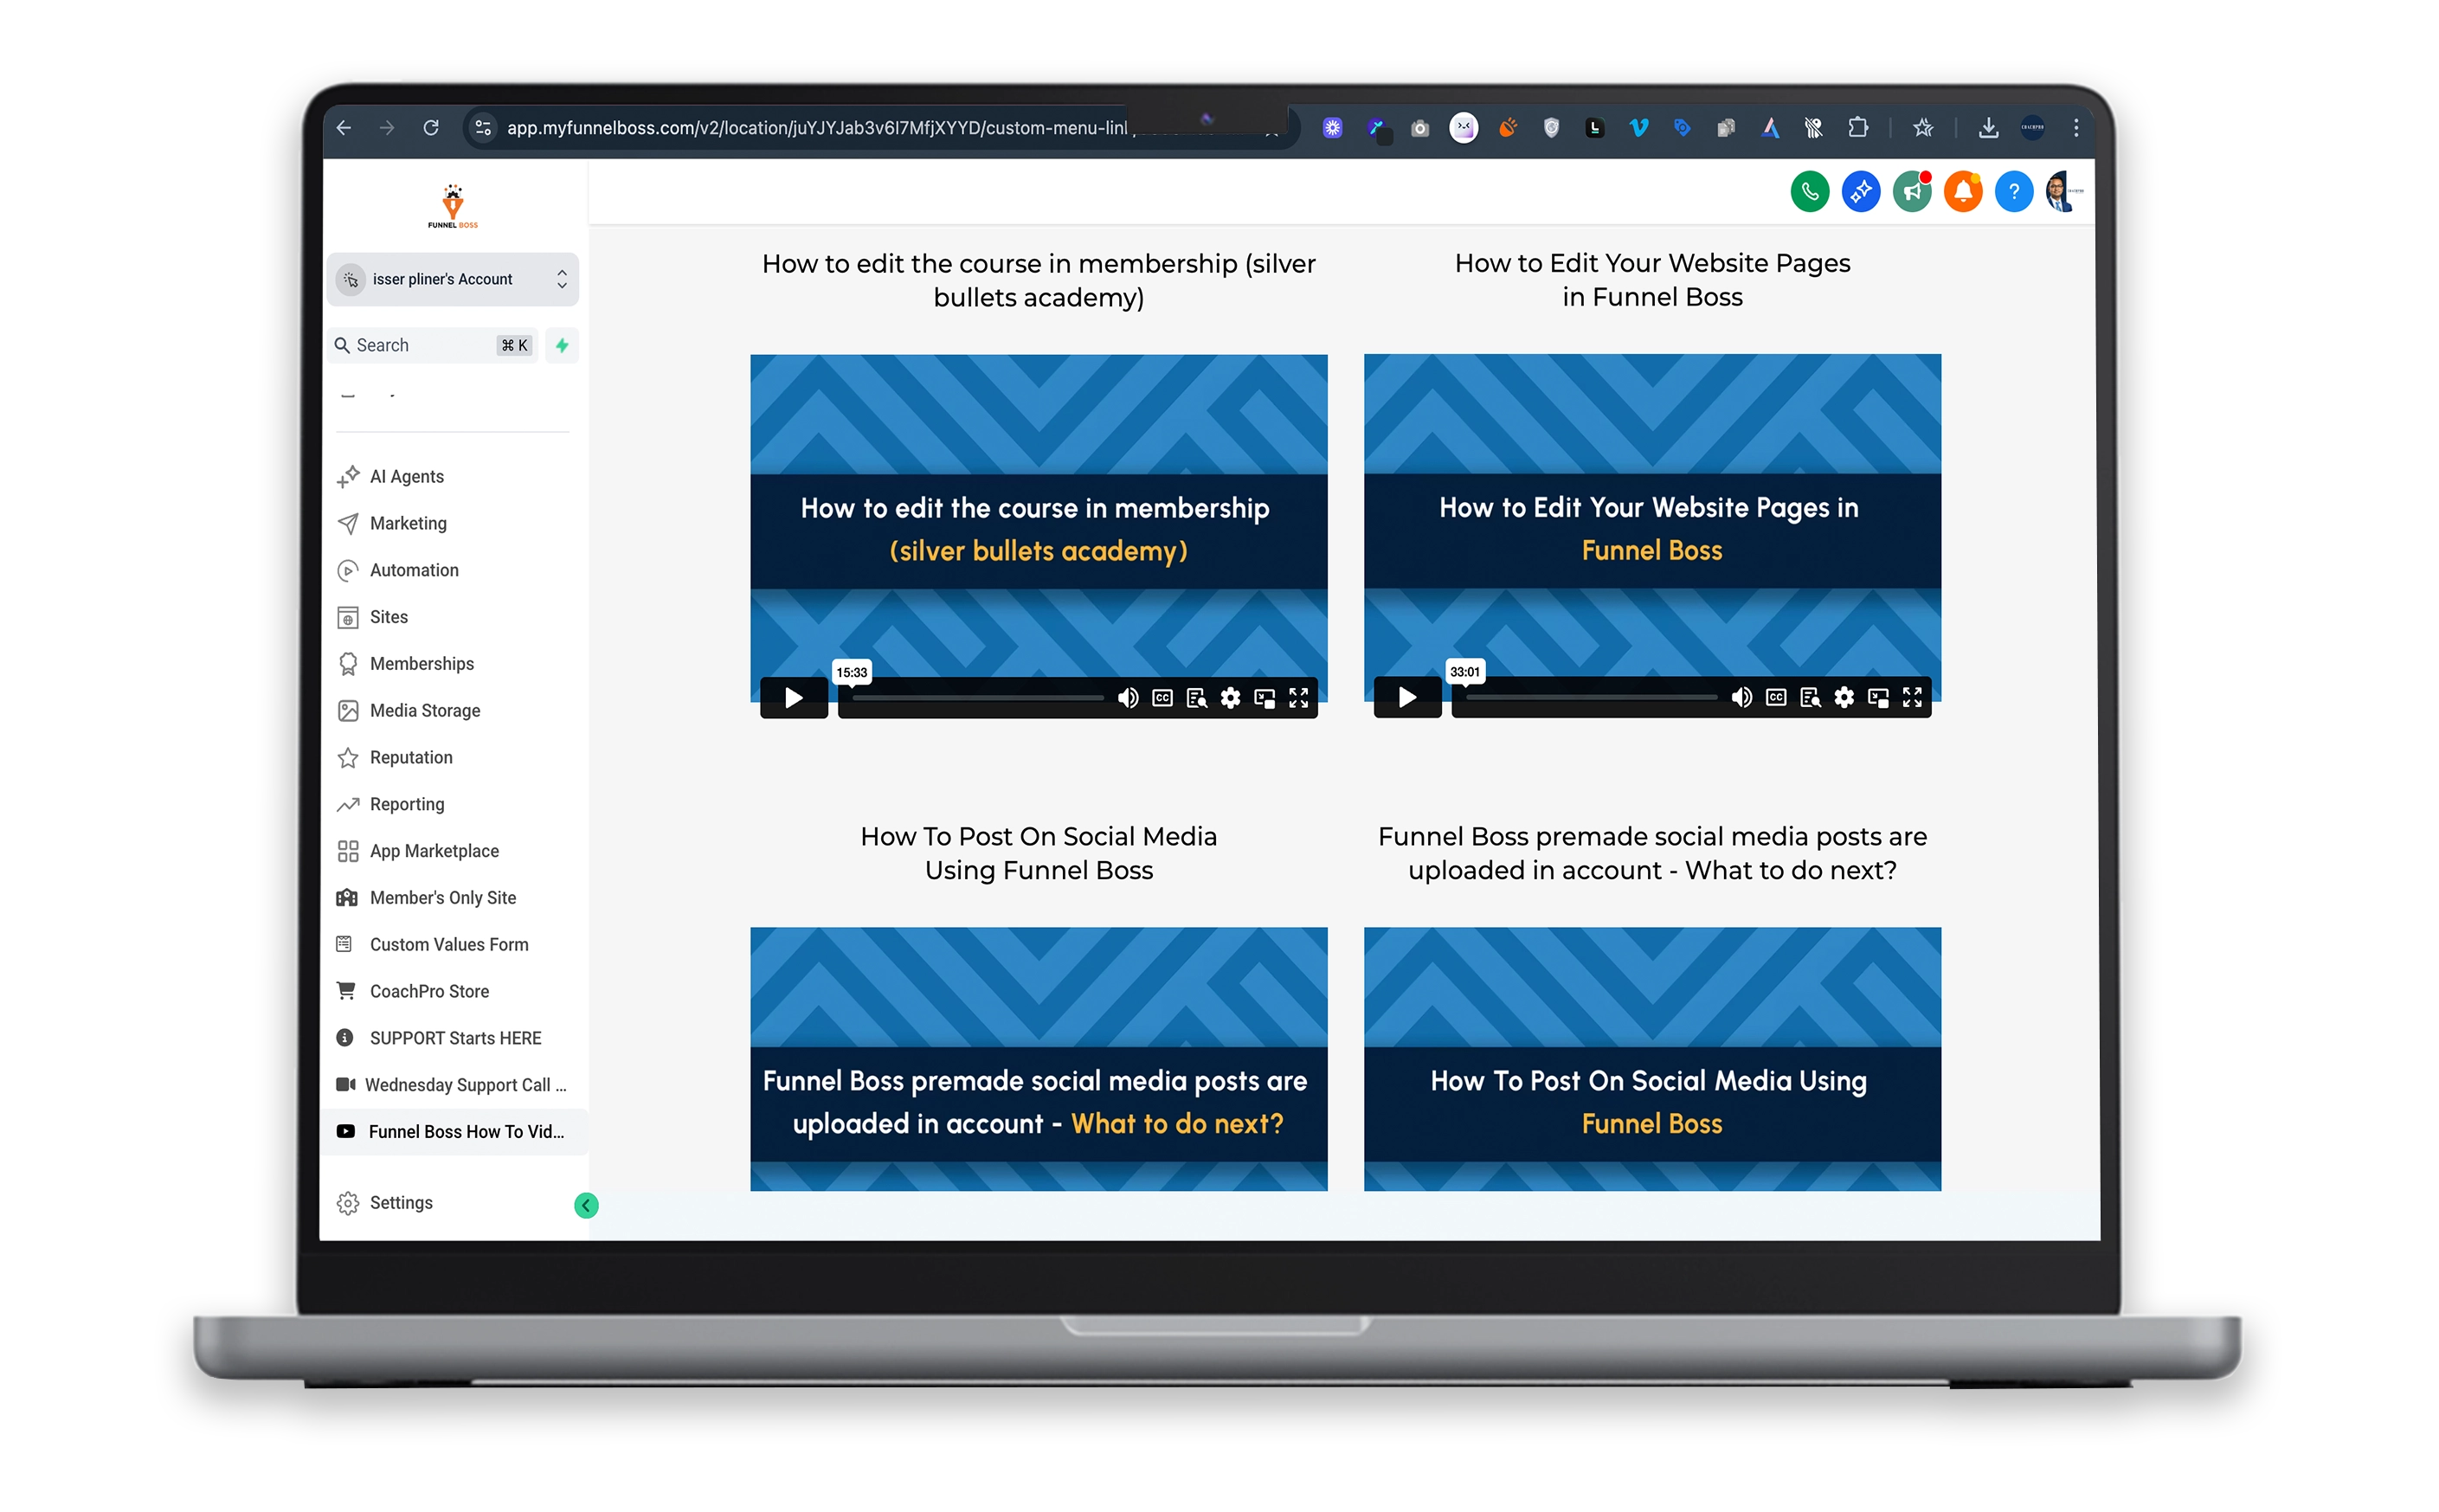
Task: Click the blue question mark help icon
Action: (2012, 191)
